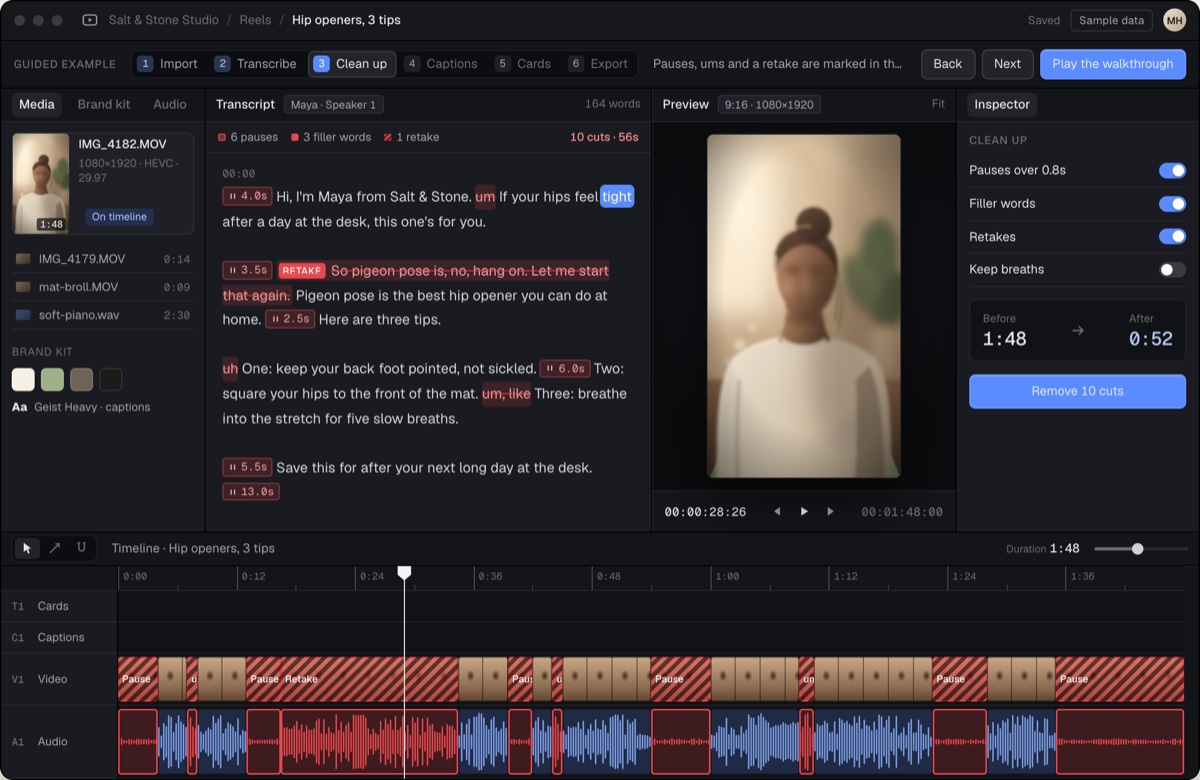Click 'Remove 10 cuts' button
1200x780 pixels.
(x=1077, y=391)
